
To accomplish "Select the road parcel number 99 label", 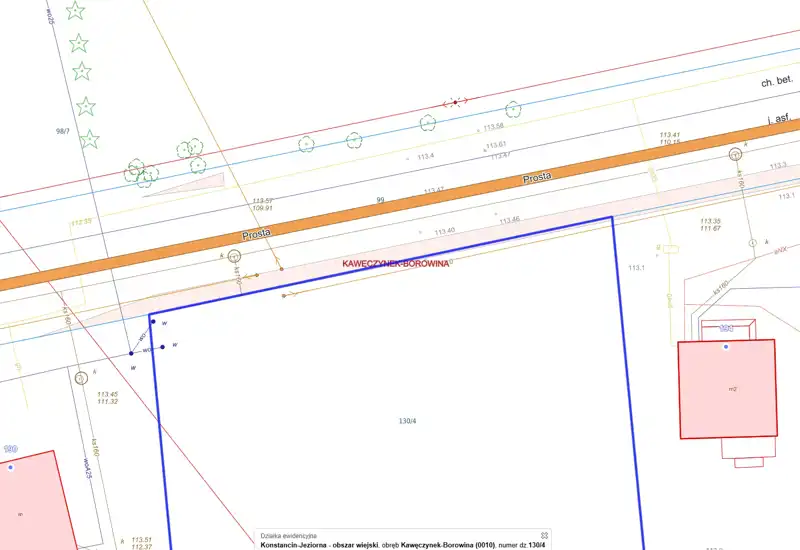I will tap(380, 200).
